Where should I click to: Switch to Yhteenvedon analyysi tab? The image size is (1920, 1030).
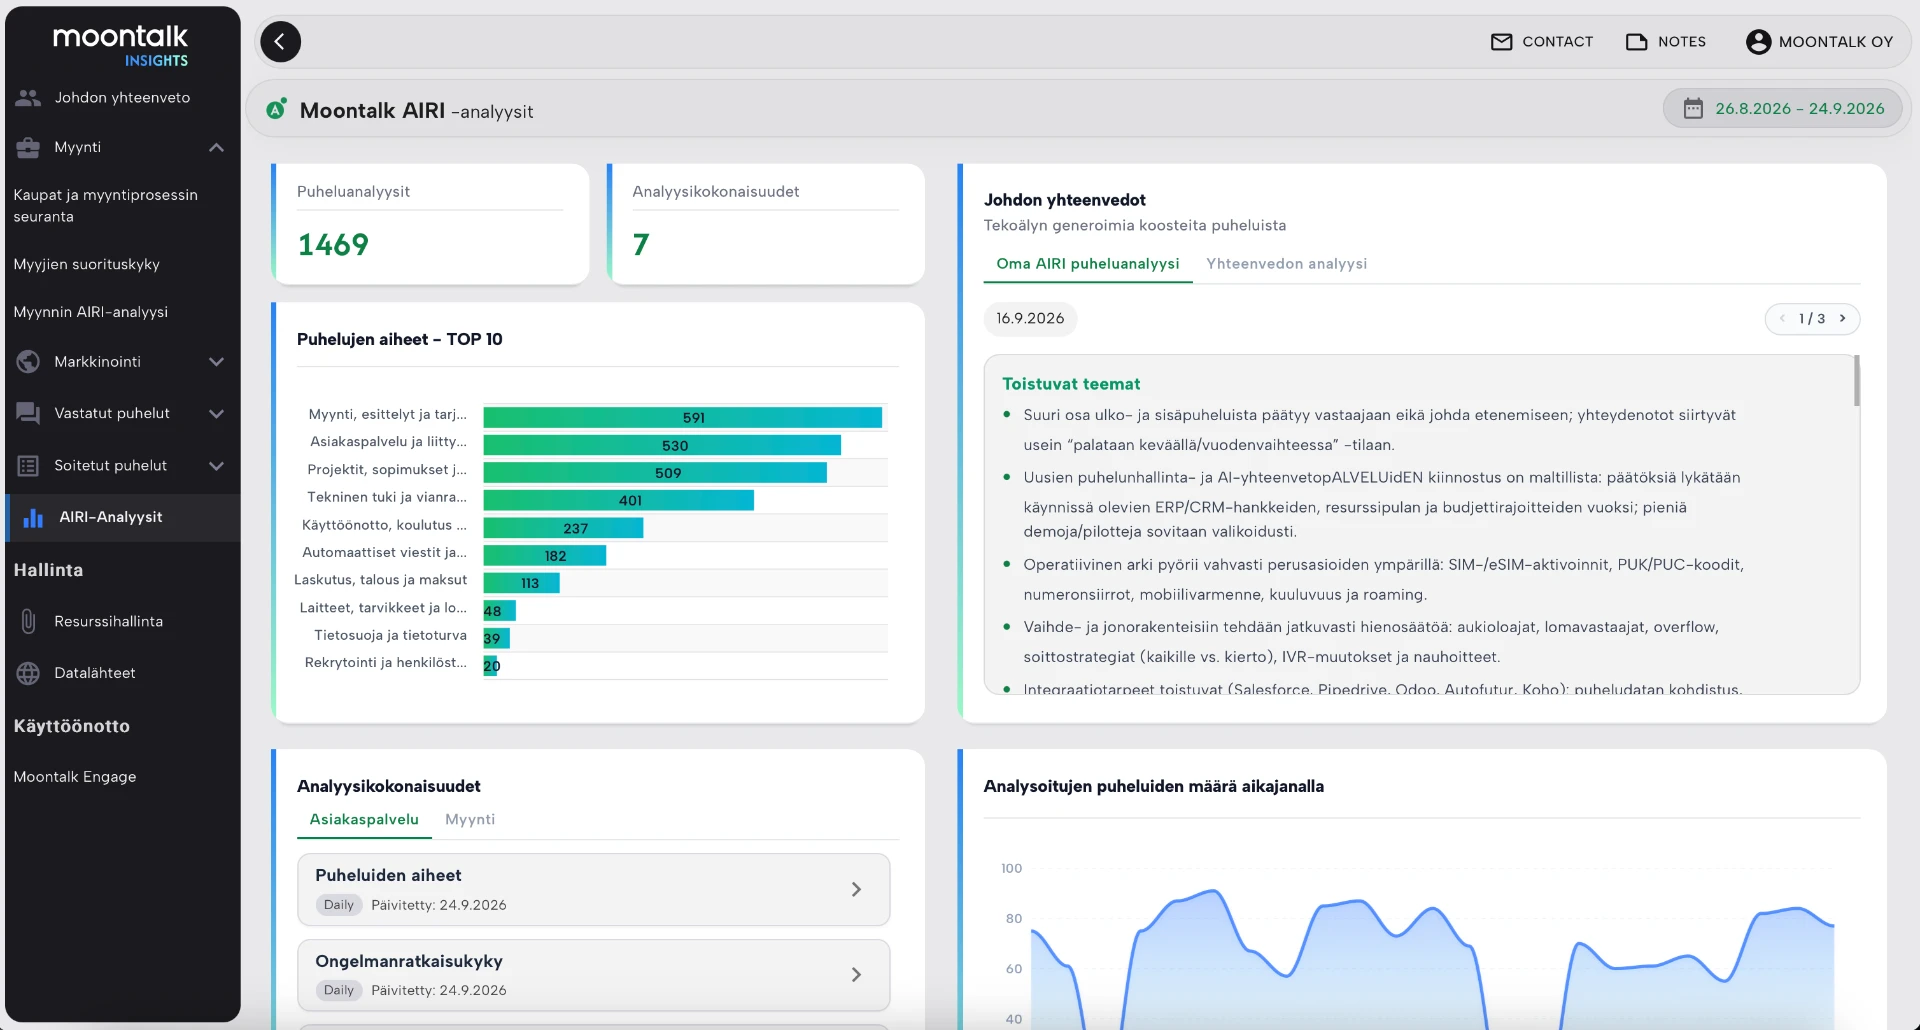pos(1286,264)
